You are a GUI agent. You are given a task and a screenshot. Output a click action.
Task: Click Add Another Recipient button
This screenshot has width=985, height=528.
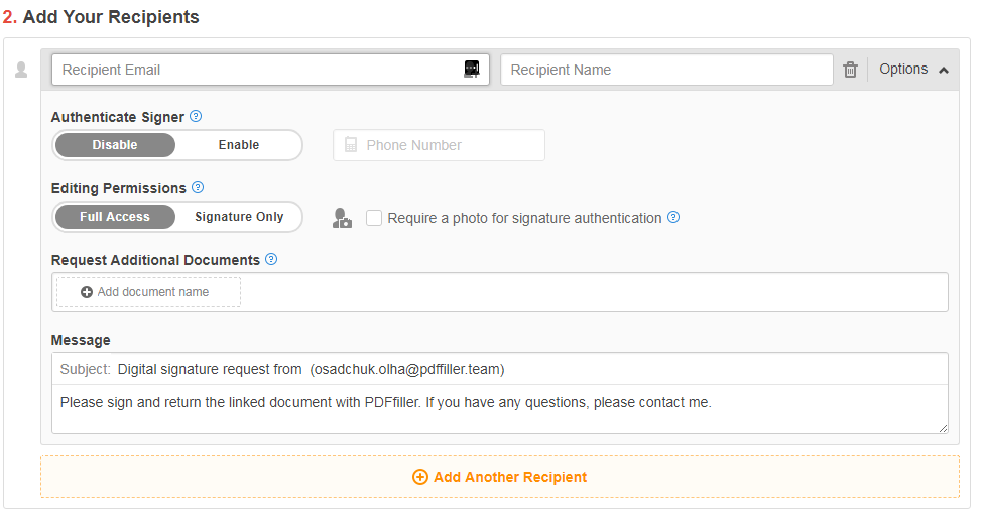pos(500,477)
